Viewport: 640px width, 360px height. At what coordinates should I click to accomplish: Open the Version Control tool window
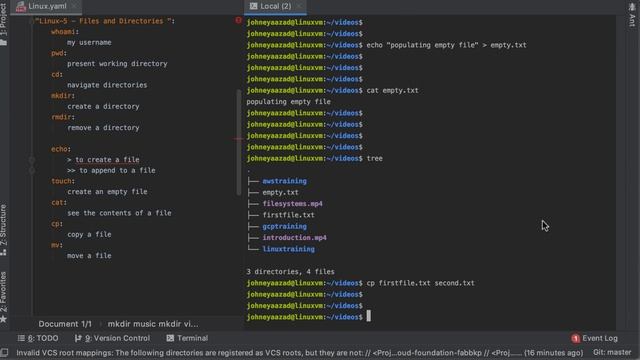[x=112, y=338]
